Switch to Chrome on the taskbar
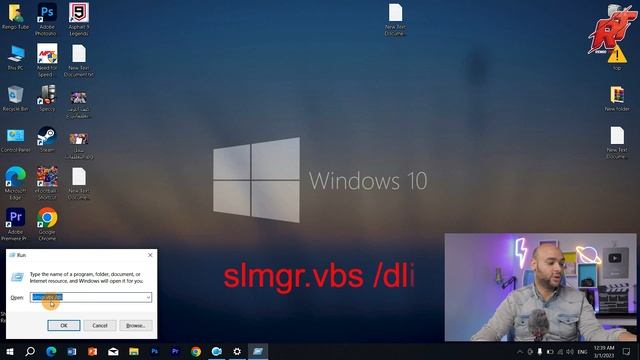Viewport: 640px width, 360px height. [196, 351]
